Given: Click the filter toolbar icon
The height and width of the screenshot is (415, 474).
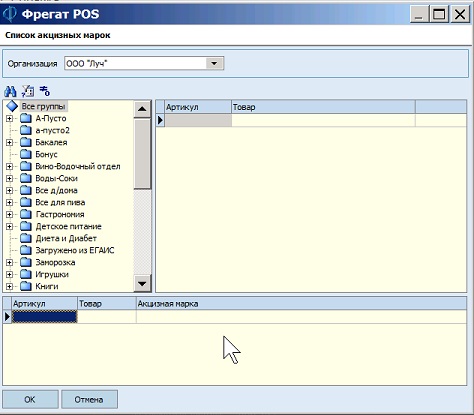Looking at the screenshot, I should point(28,91).
